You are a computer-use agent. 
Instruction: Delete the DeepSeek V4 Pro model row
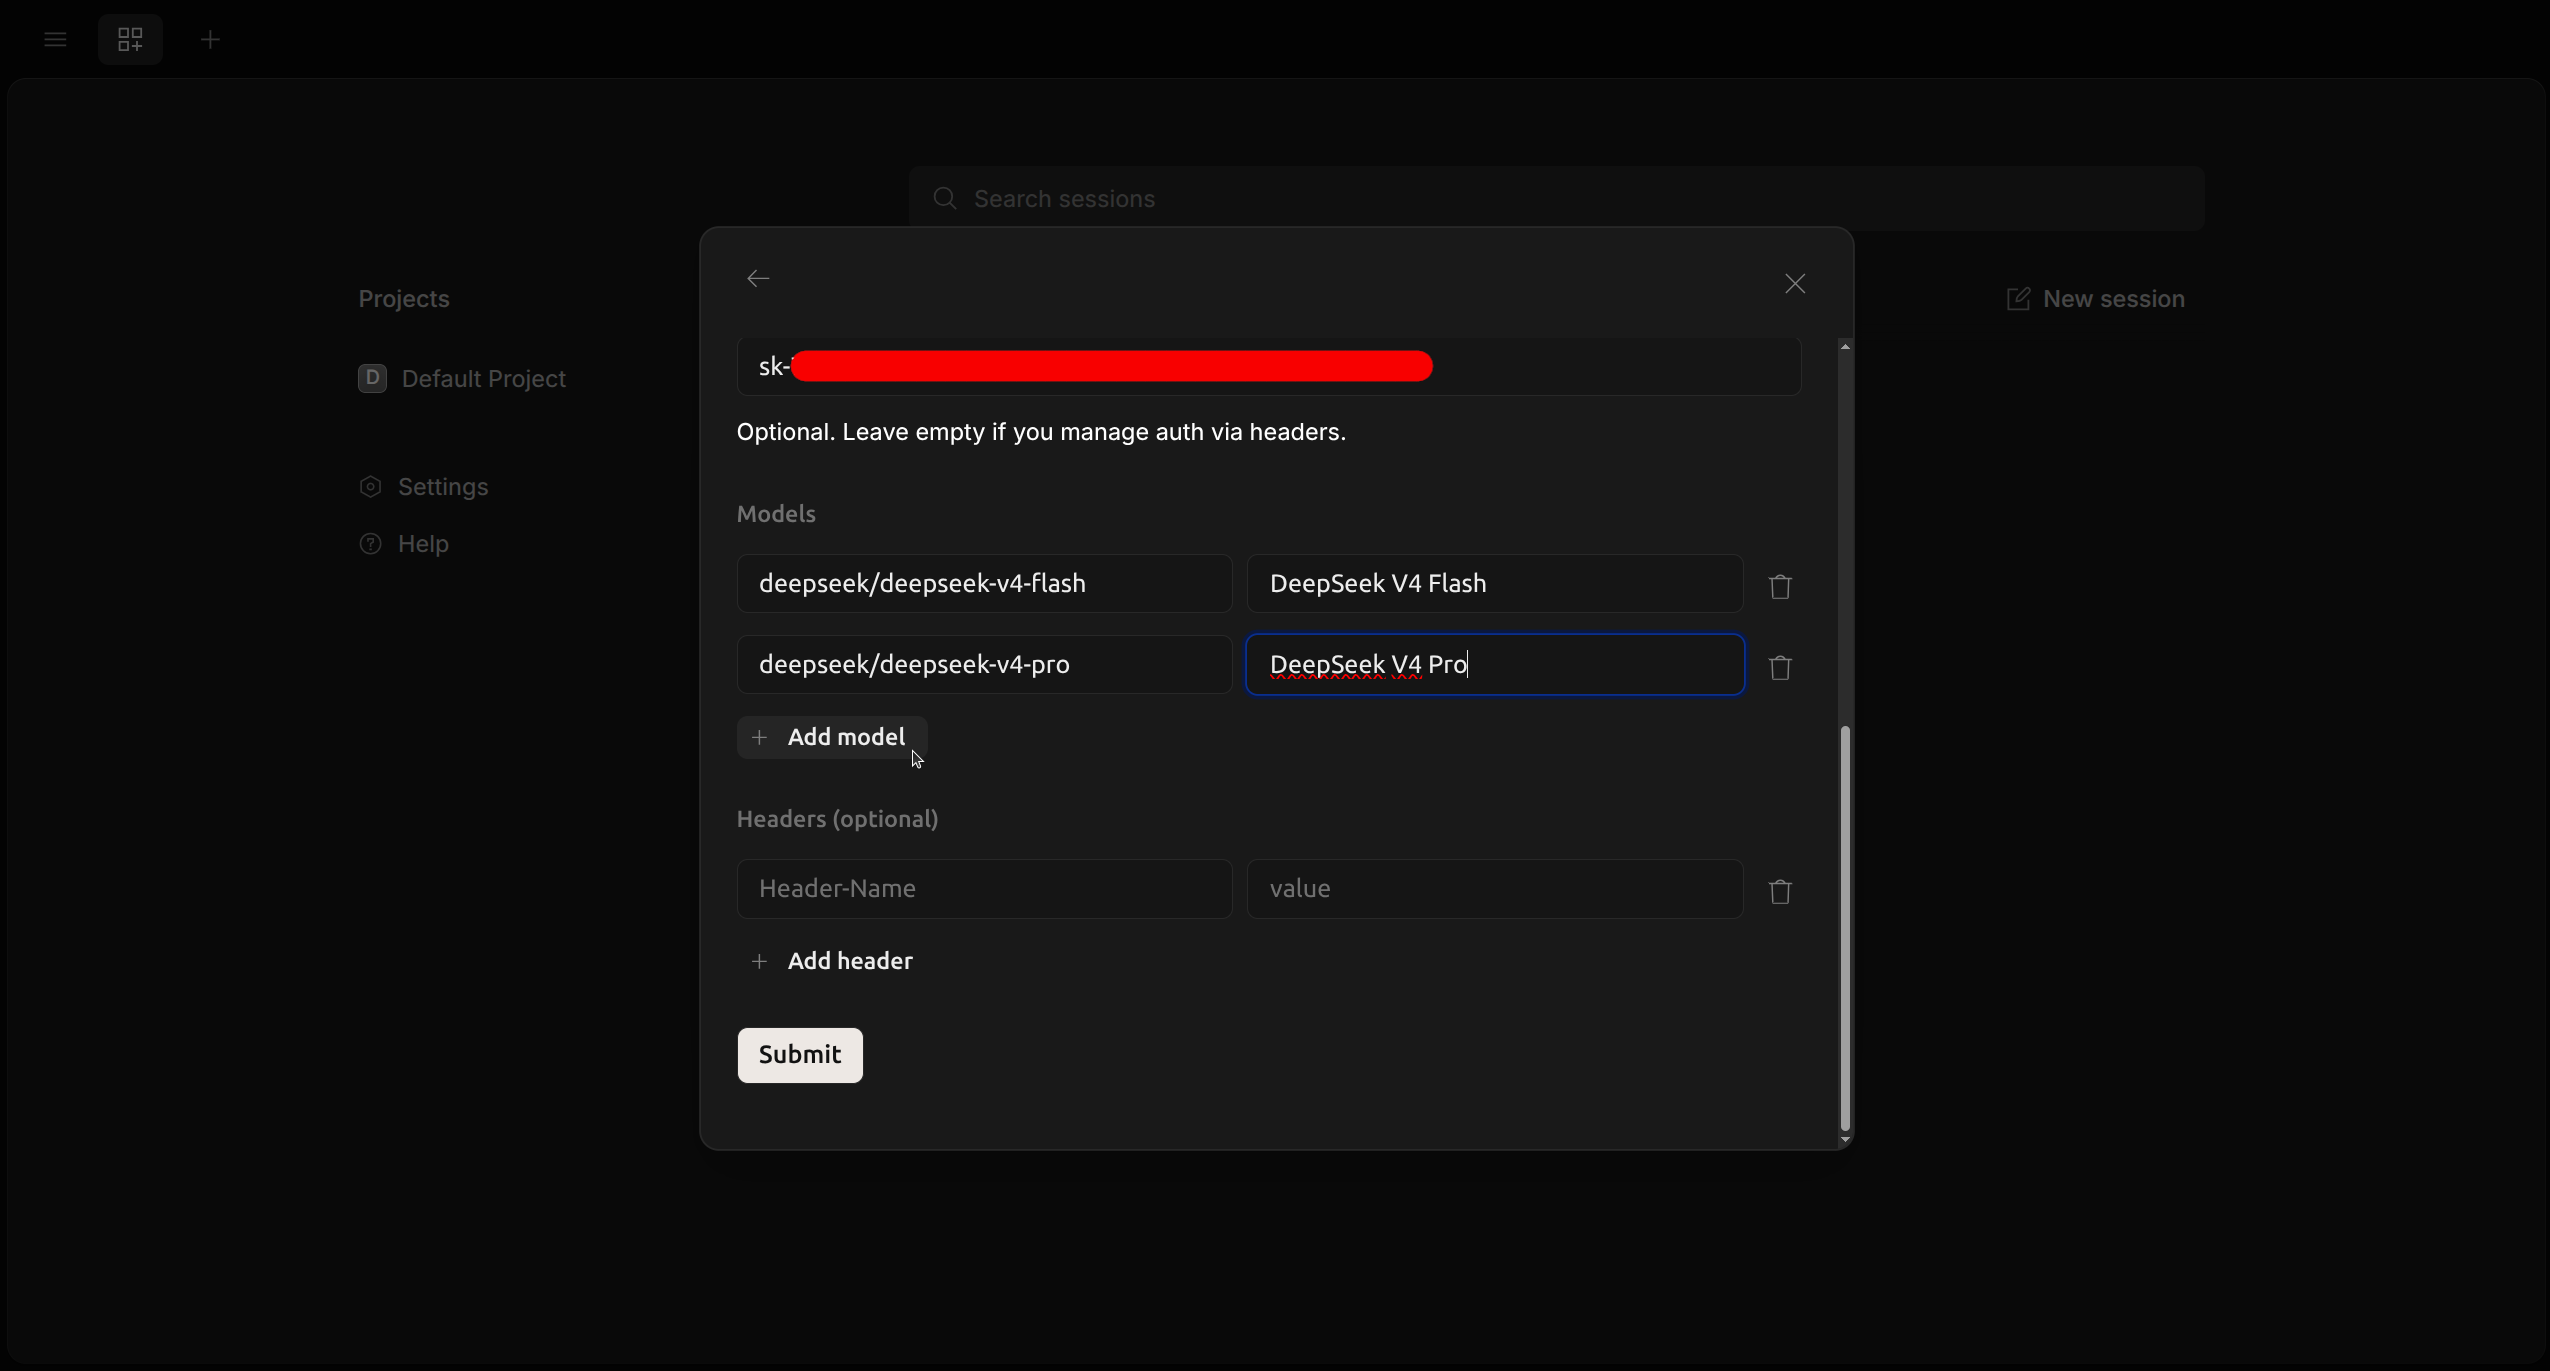(x=1780, y=667)
